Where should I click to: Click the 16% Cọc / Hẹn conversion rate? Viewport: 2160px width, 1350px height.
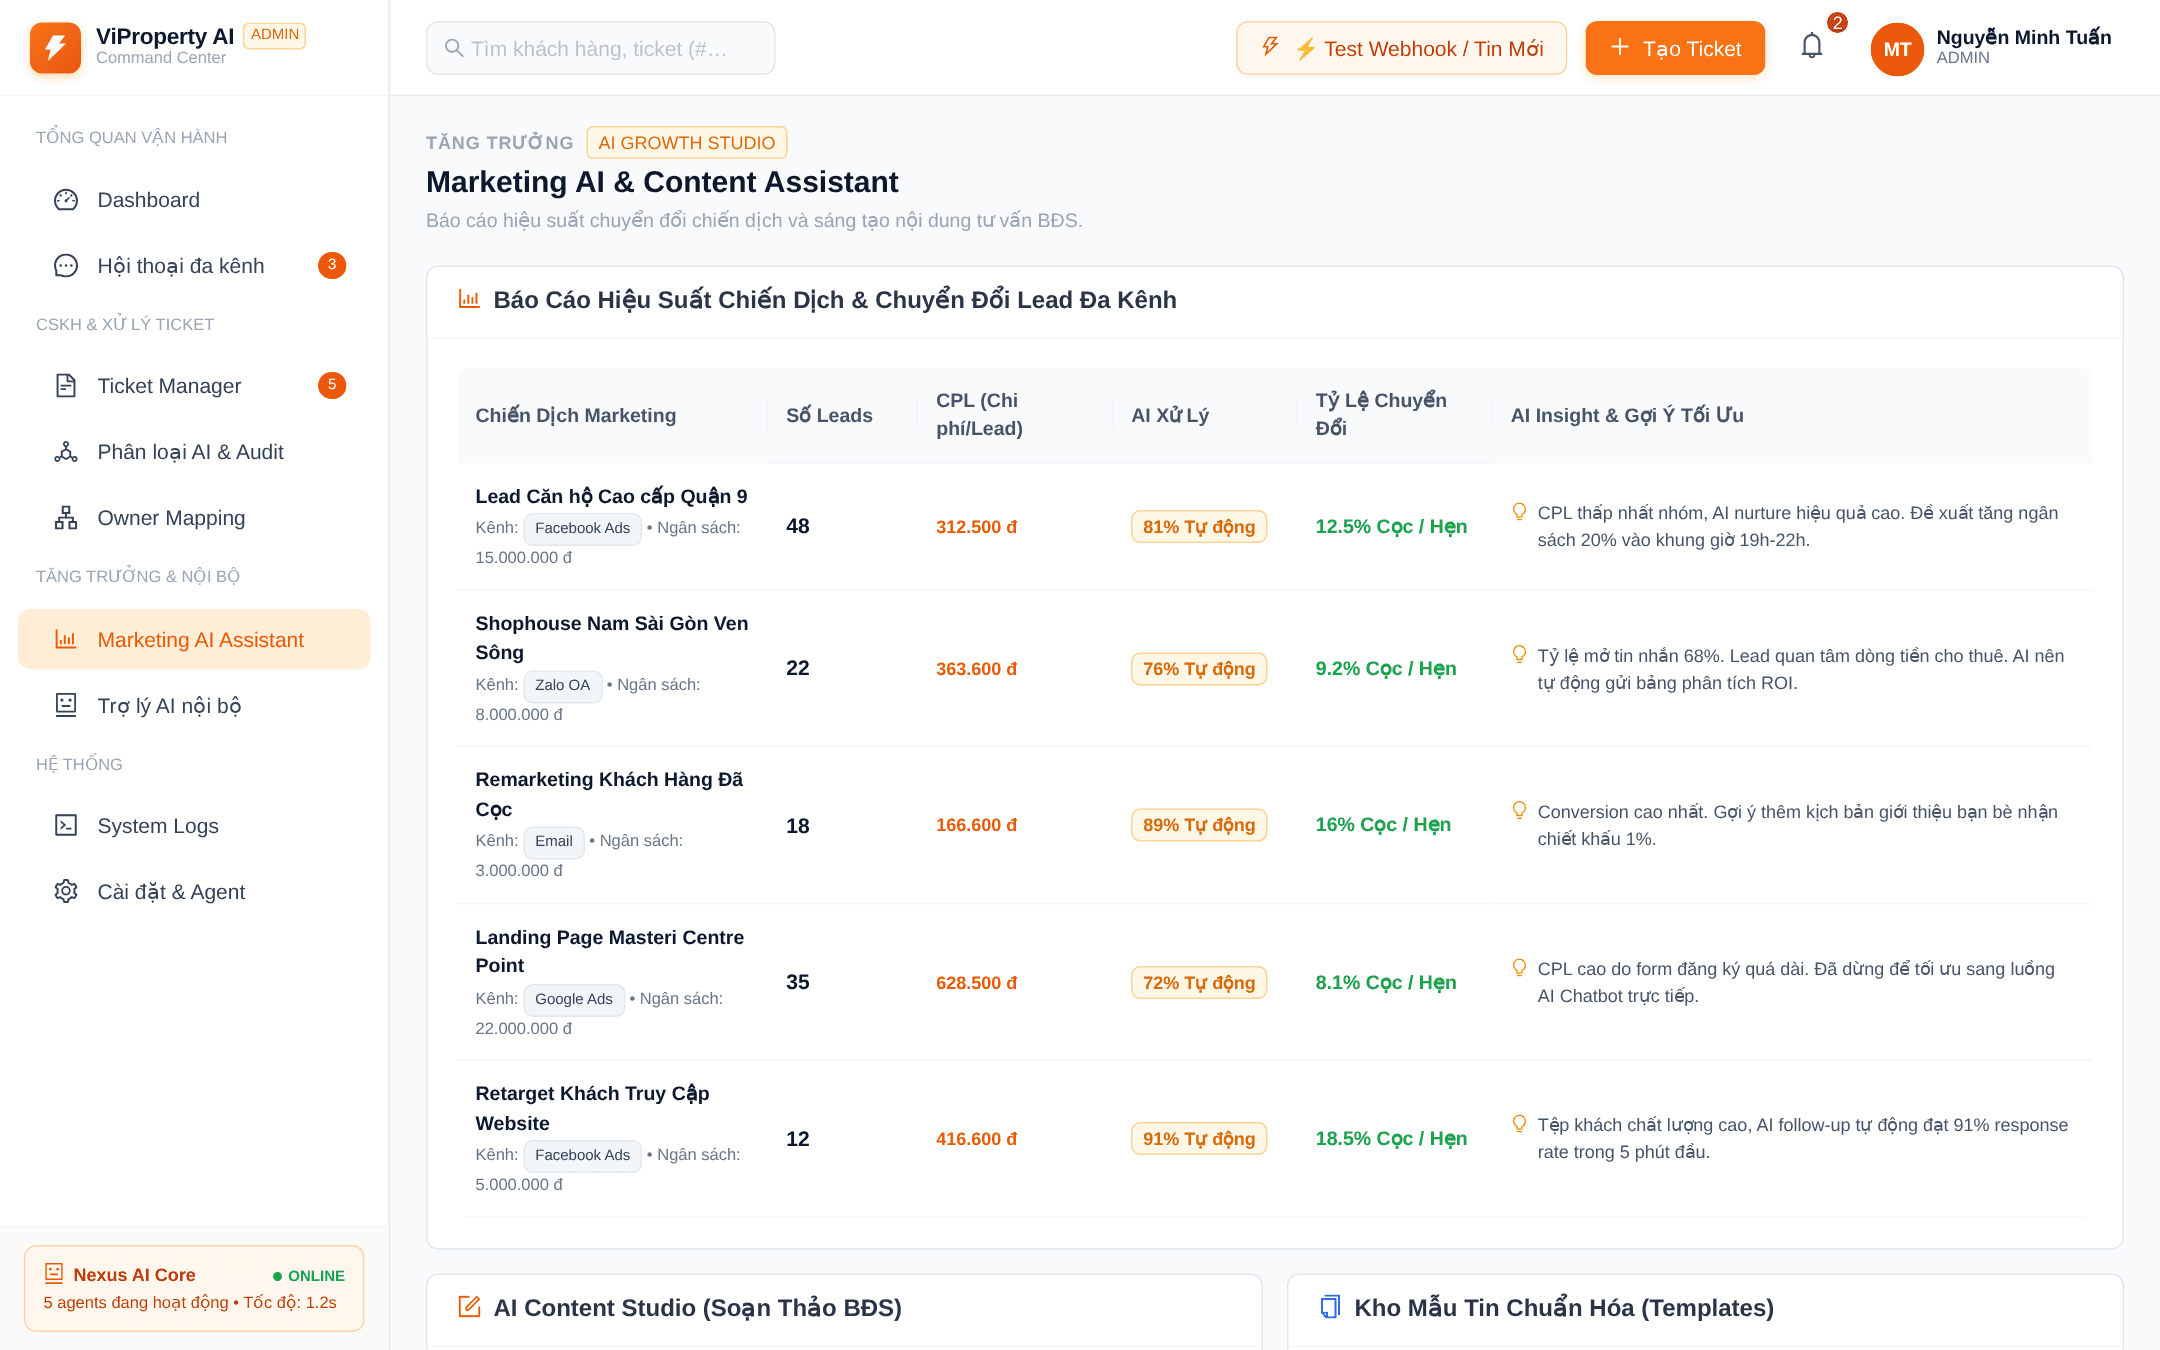1383,825
